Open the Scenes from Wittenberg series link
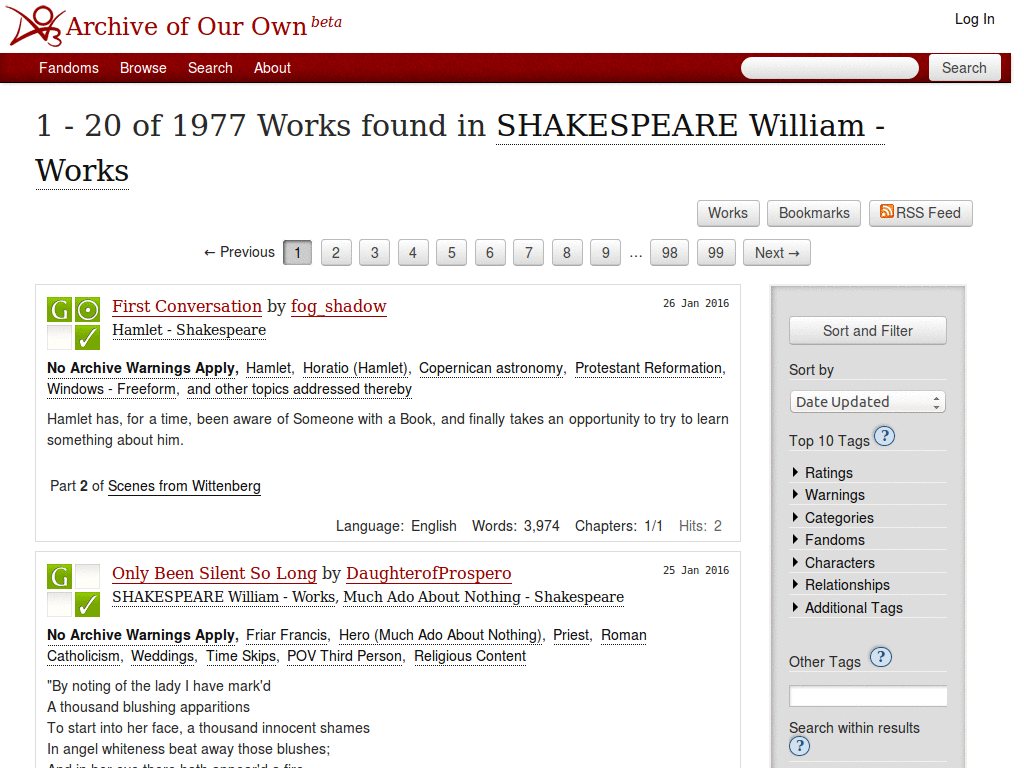This screenshot has height=768, width=1024. (184, 486)
